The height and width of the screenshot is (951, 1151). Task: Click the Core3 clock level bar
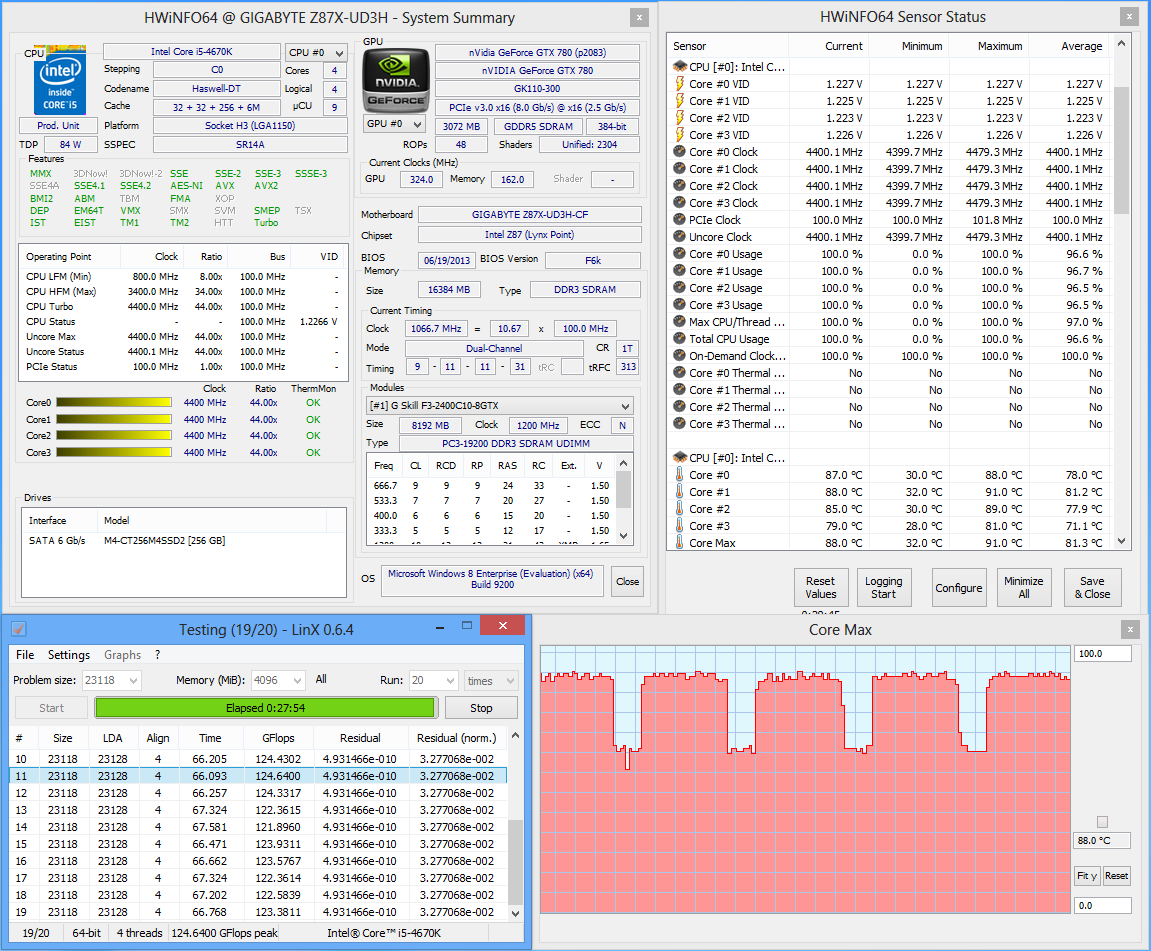click(x=114, y=452)
